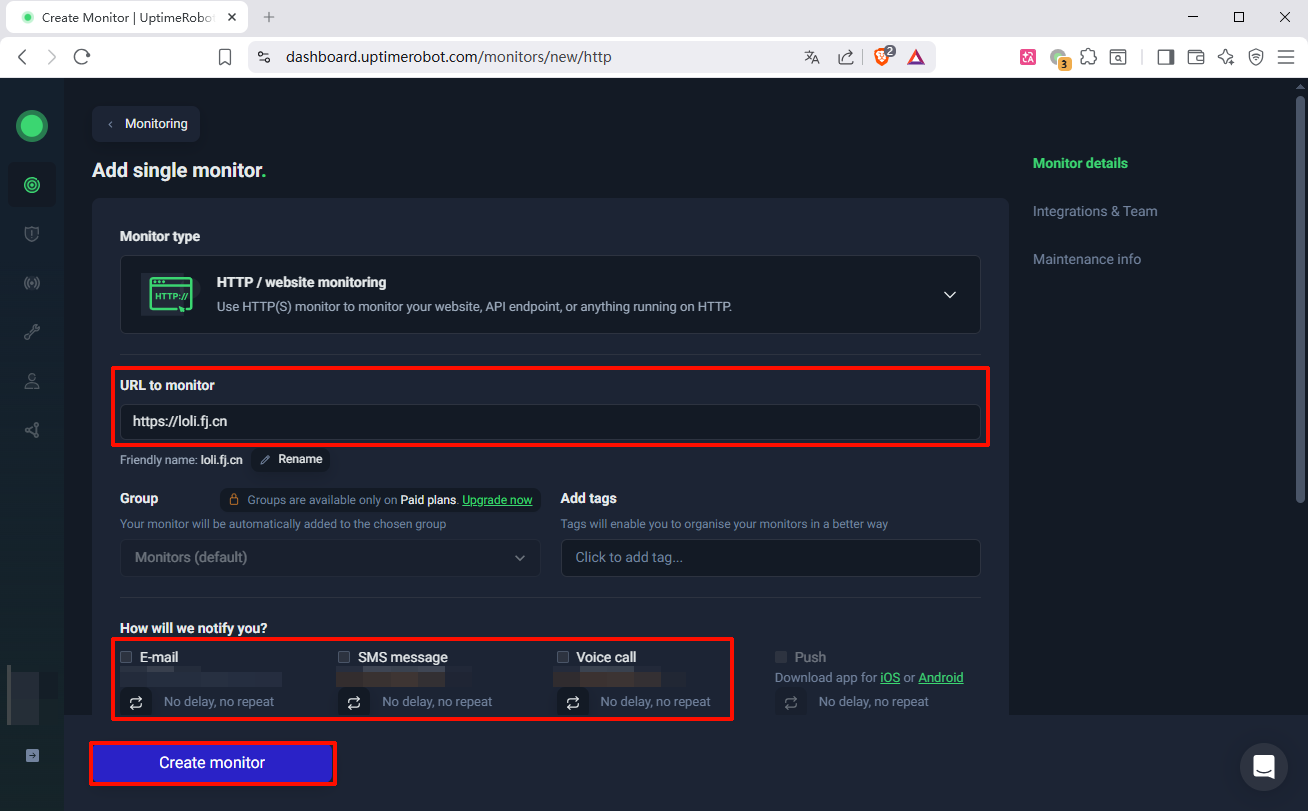Open Status pages broadcast icon in sidebar

(x=32, y=283)
